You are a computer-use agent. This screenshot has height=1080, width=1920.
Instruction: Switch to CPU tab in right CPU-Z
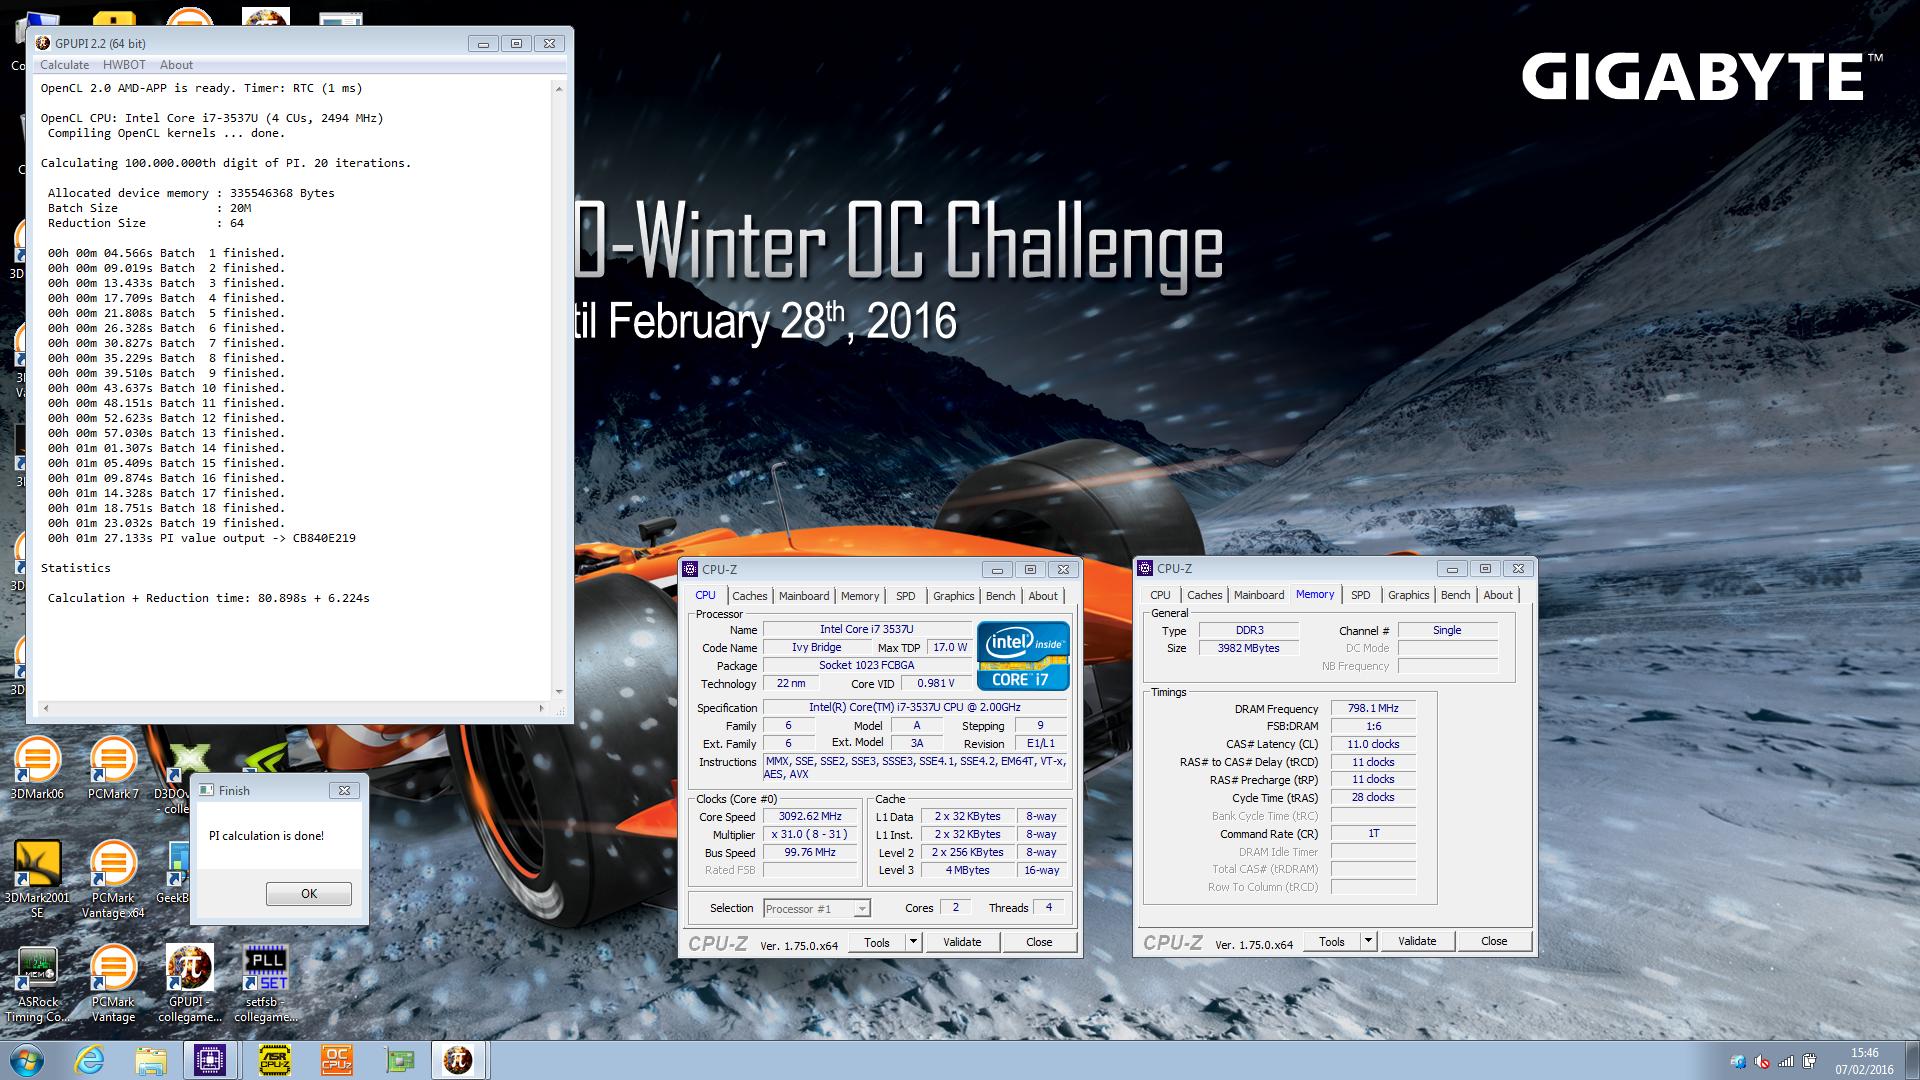tap(1160, 595)
